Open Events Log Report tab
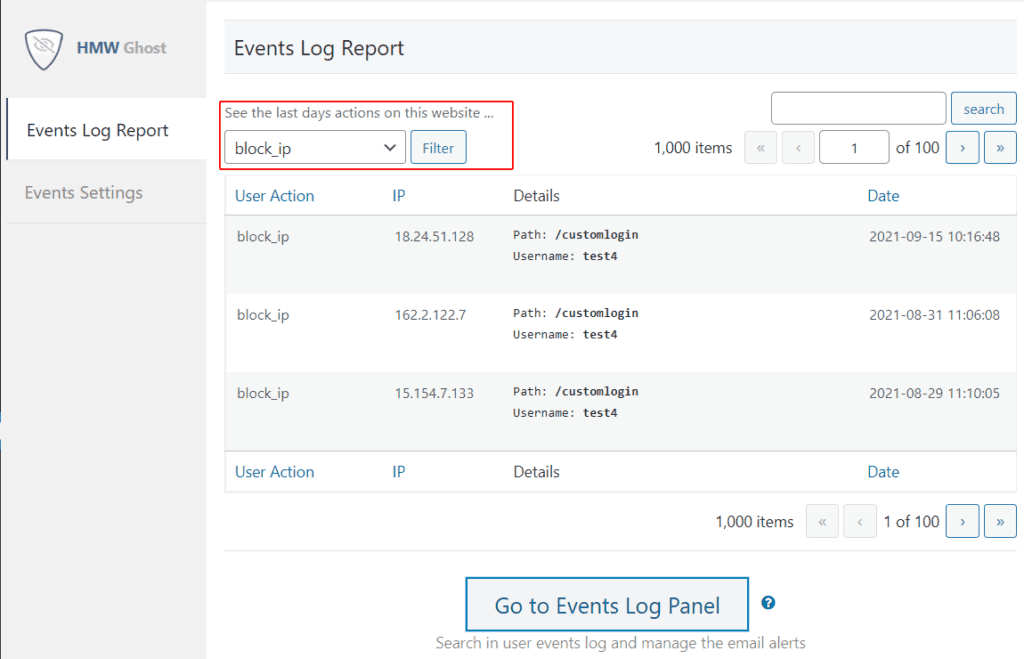Viewport: 1024px width, 659px height. 98,130
